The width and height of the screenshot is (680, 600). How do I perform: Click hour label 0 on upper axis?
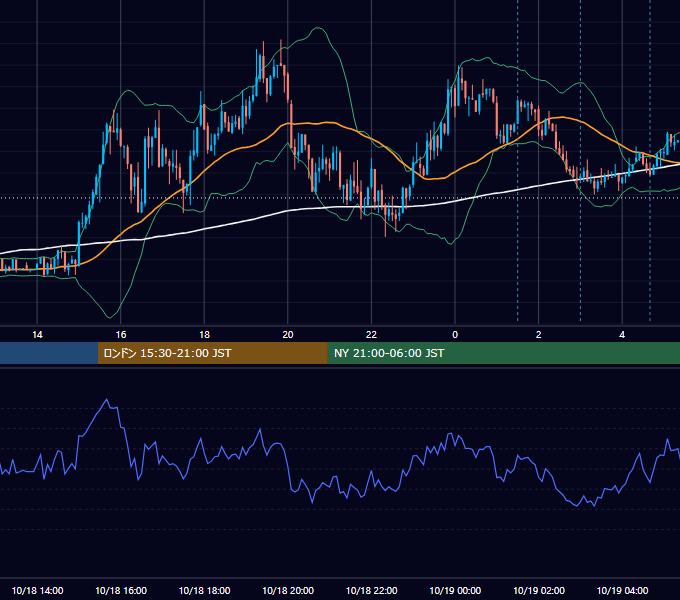[x=455, y=335]
